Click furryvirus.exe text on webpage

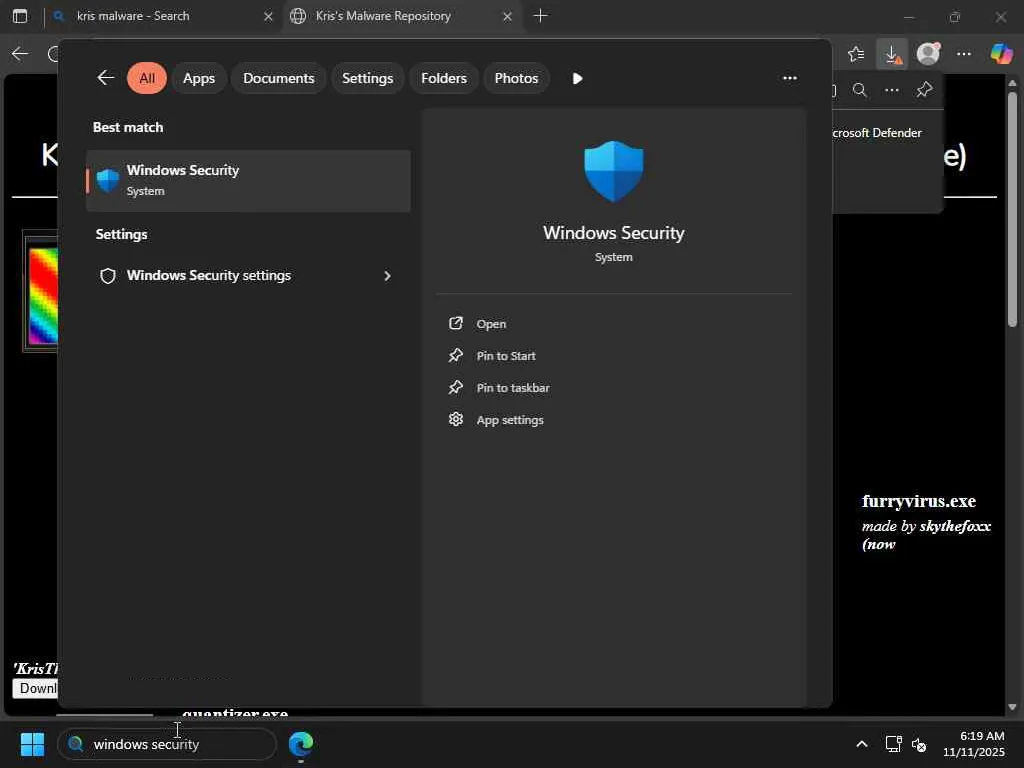919,502
